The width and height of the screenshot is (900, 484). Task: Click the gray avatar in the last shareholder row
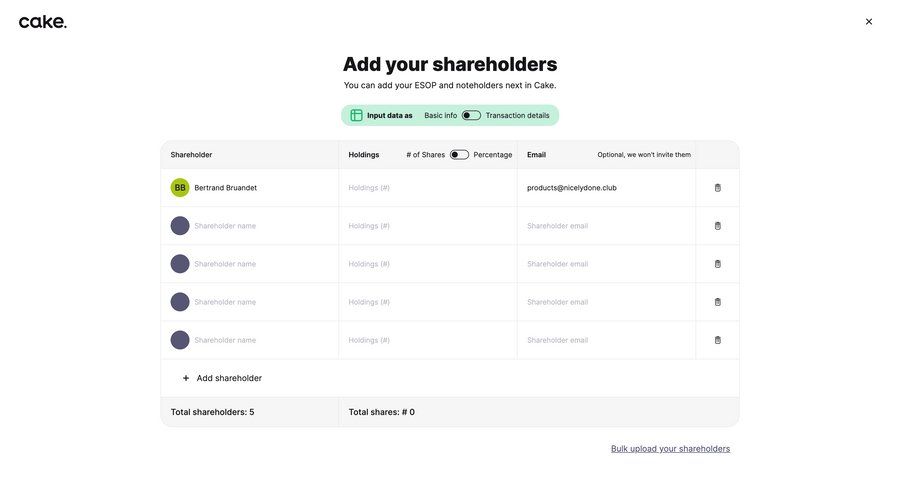coord(180,340)
